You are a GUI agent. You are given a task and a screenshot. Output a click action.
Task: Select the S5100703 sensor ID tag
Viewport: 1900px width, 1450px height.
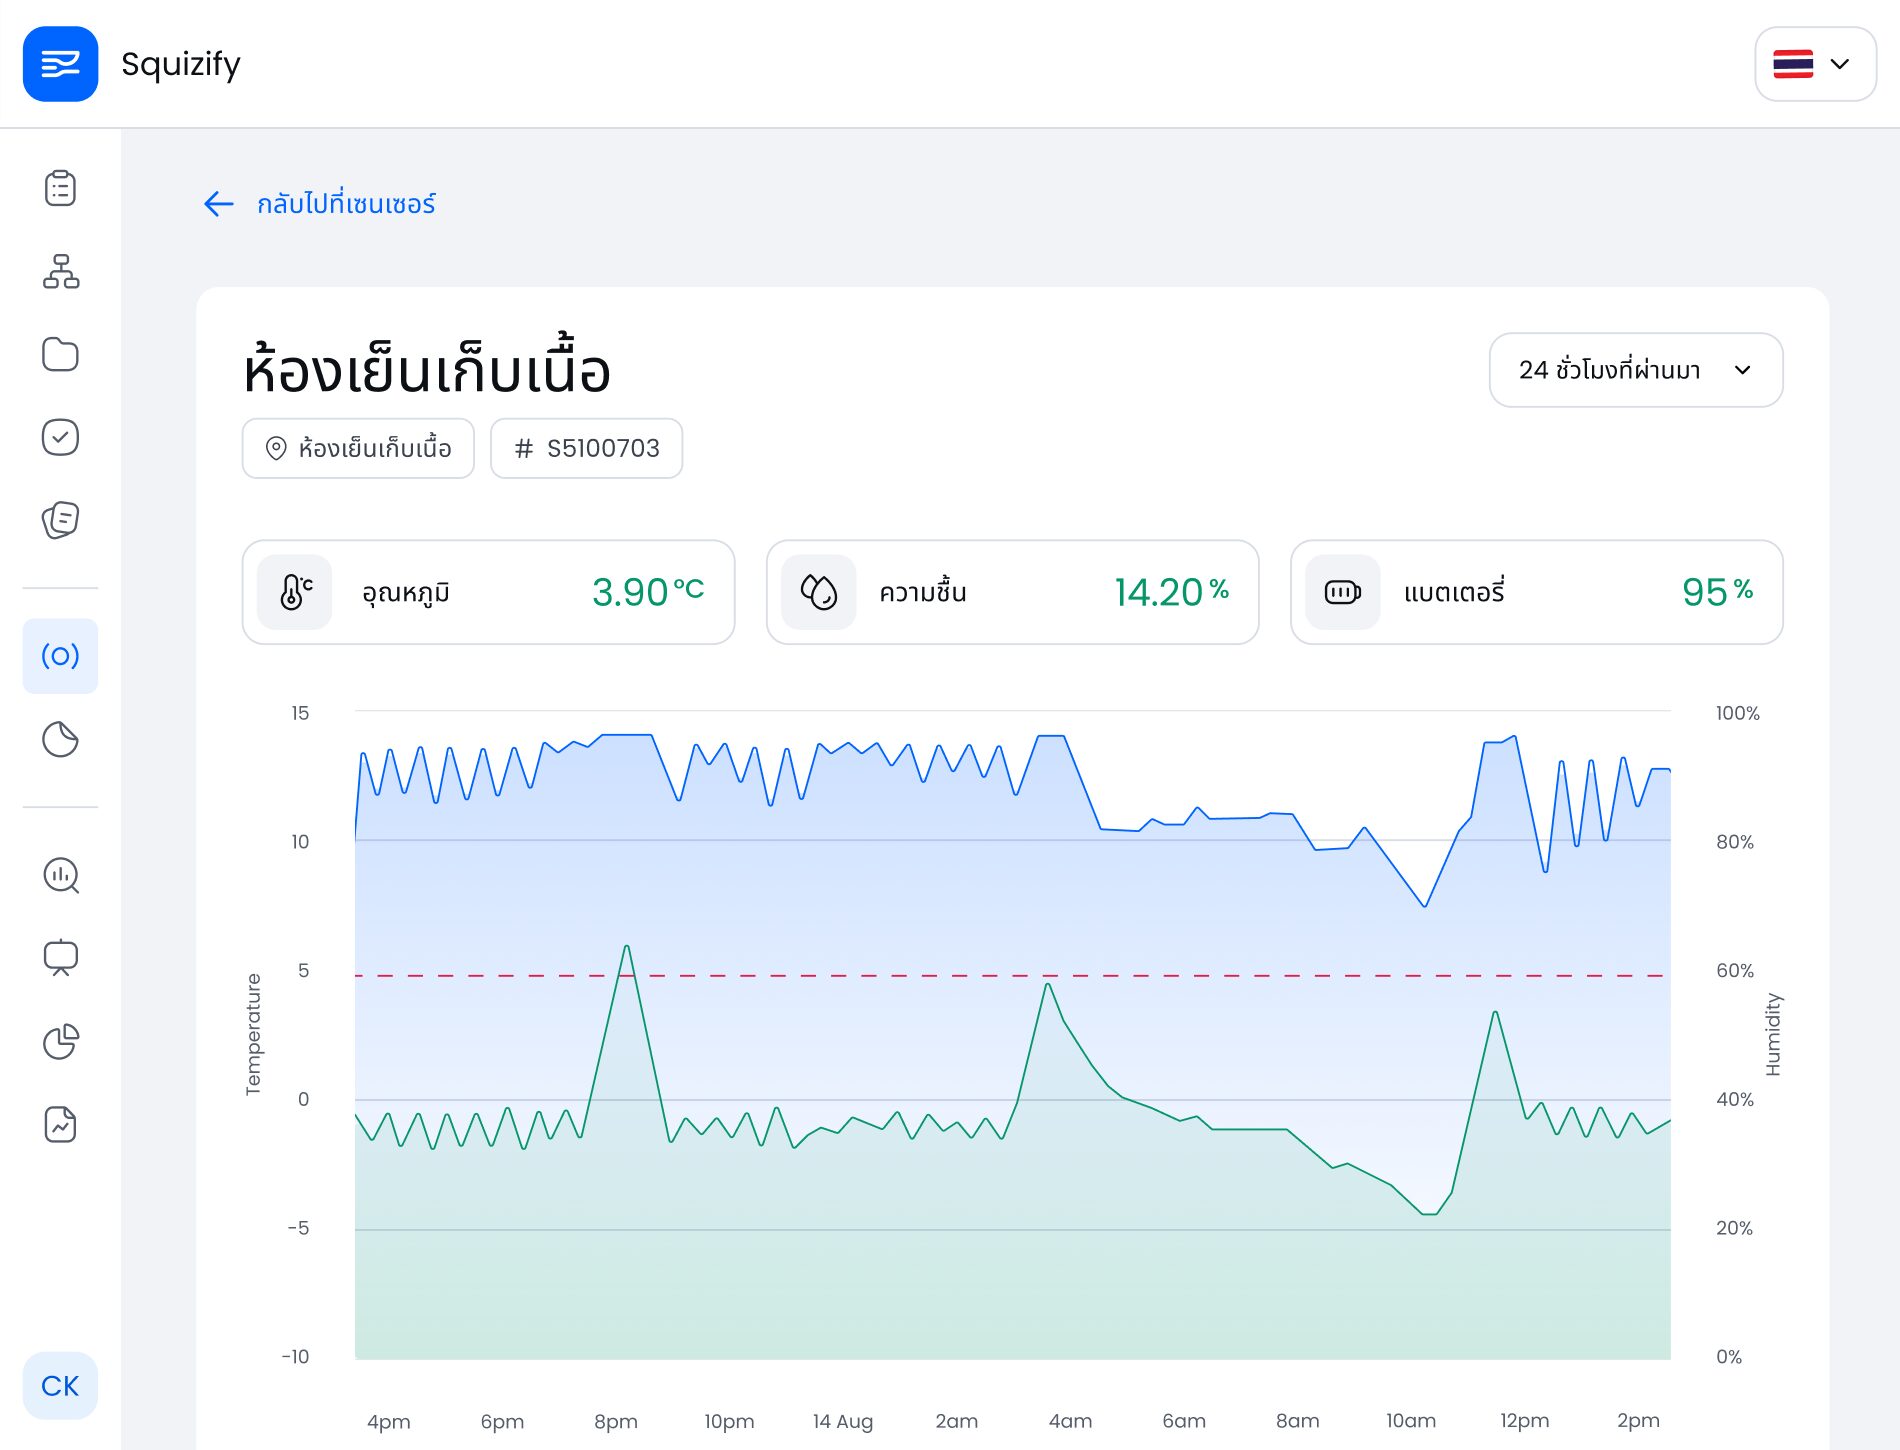[586, 448]
